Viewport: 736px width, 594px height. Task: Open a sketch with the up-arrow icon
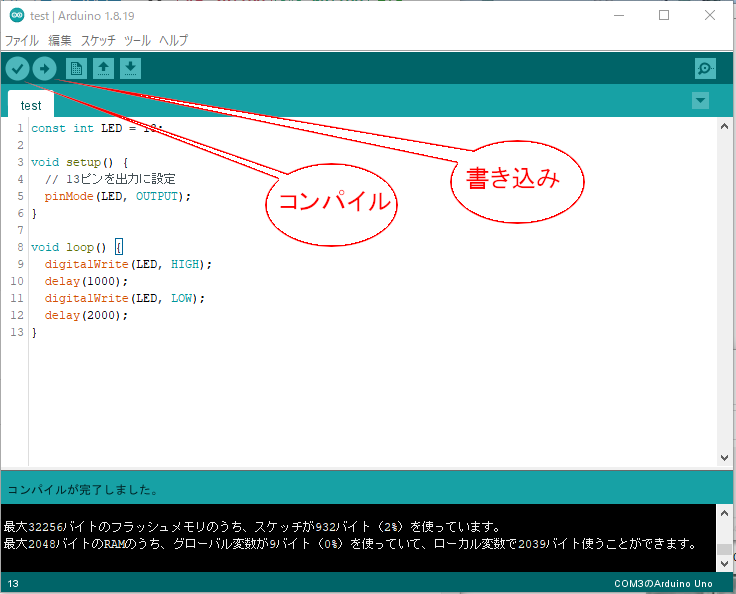coord(103,68)
